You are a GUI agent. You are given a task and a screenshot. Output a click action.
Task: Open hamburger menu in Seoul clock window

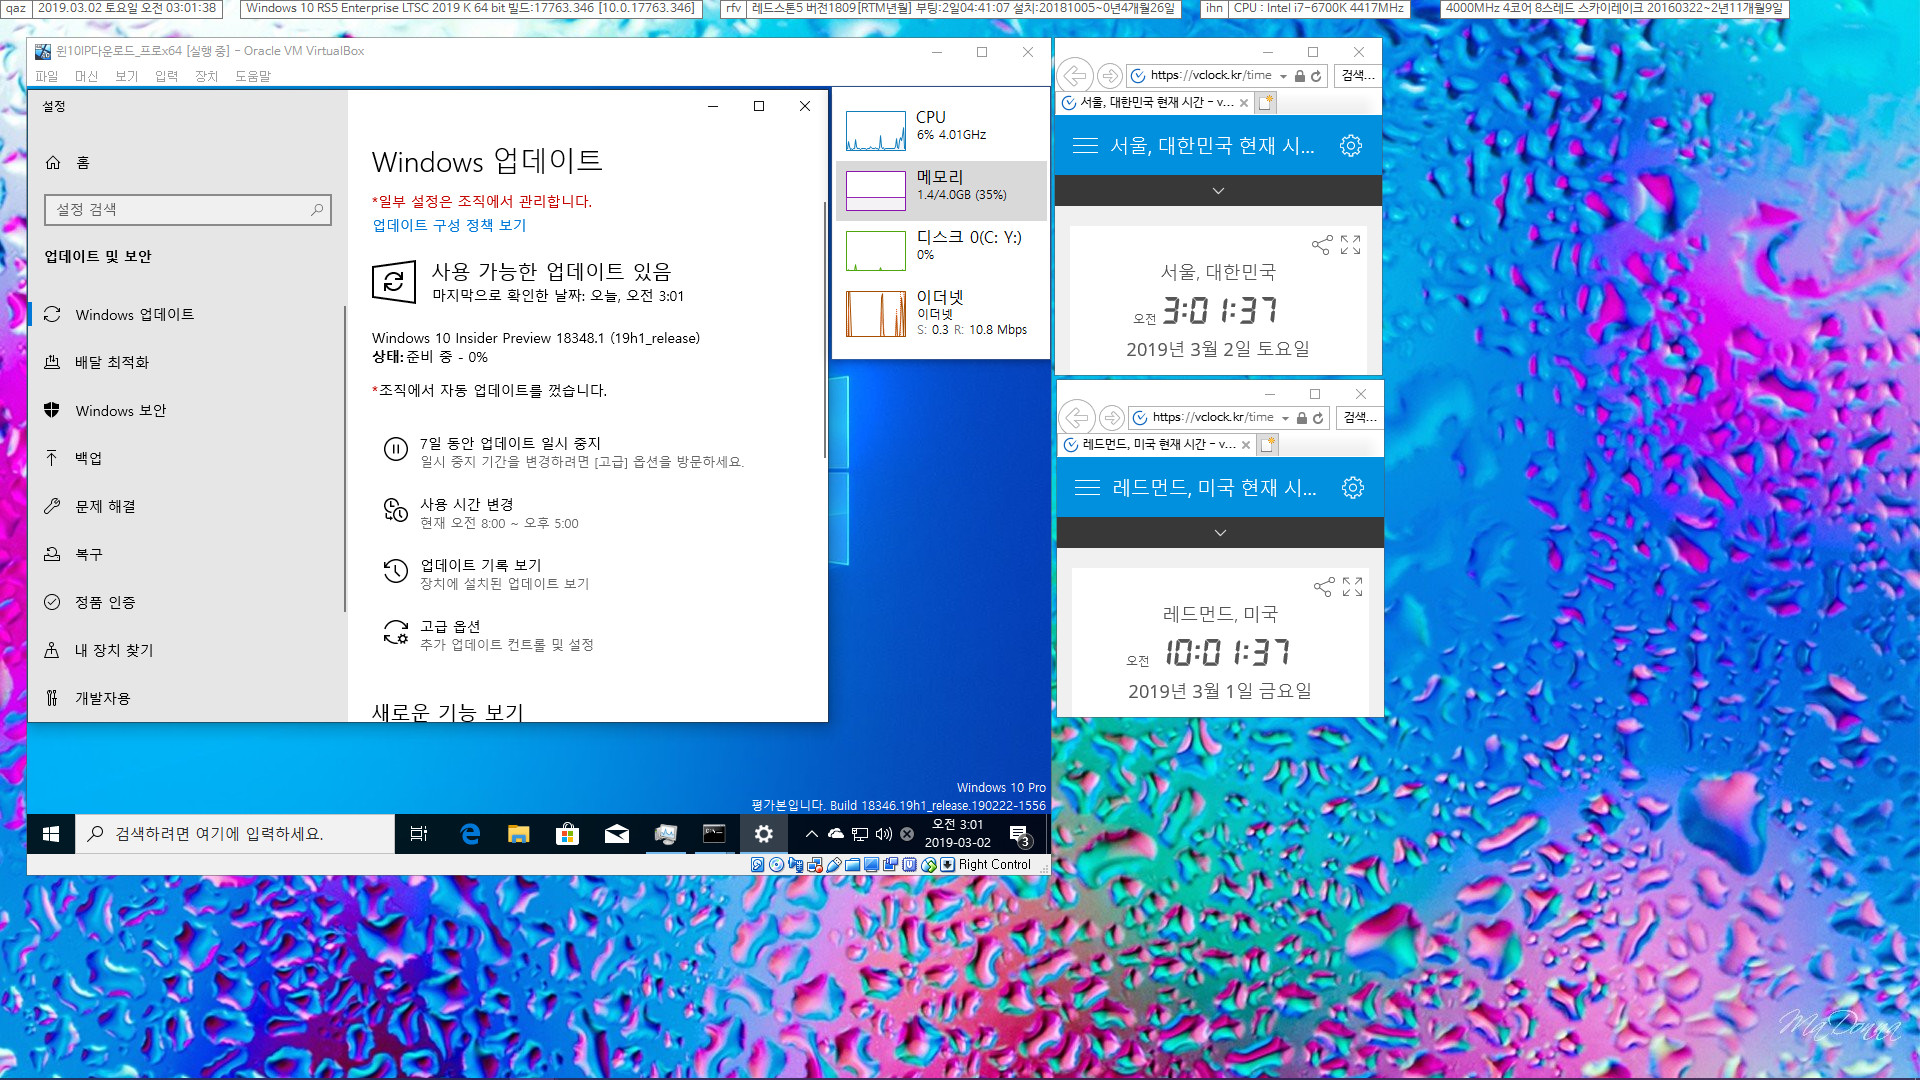pyautogui.click(x=1085, y=146)
